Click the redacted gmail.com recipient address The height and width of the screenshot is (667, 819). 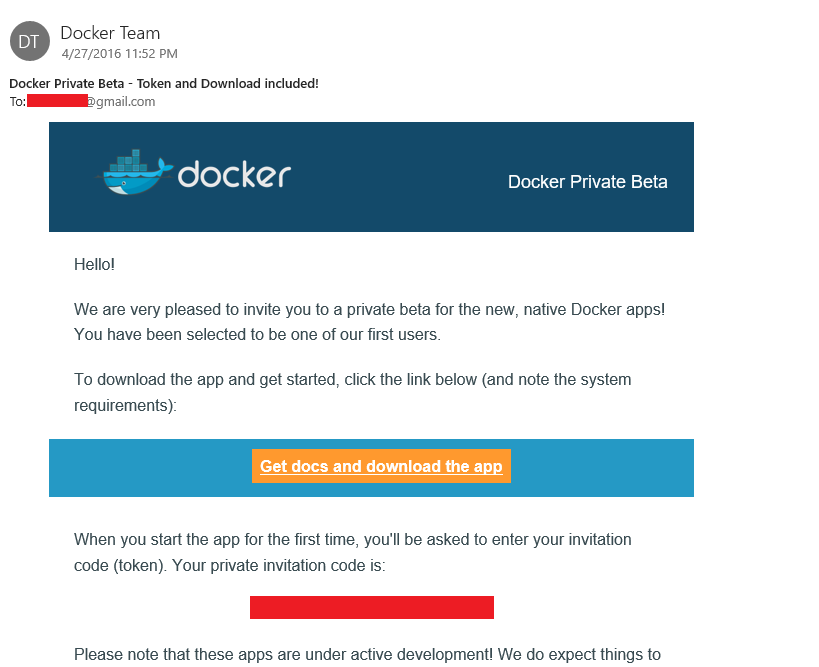(91, 101)
